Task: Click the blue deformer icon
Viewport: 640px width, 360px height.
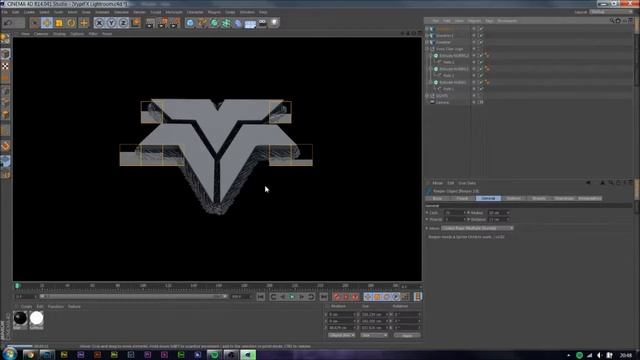Action: [x=238, y=23]
